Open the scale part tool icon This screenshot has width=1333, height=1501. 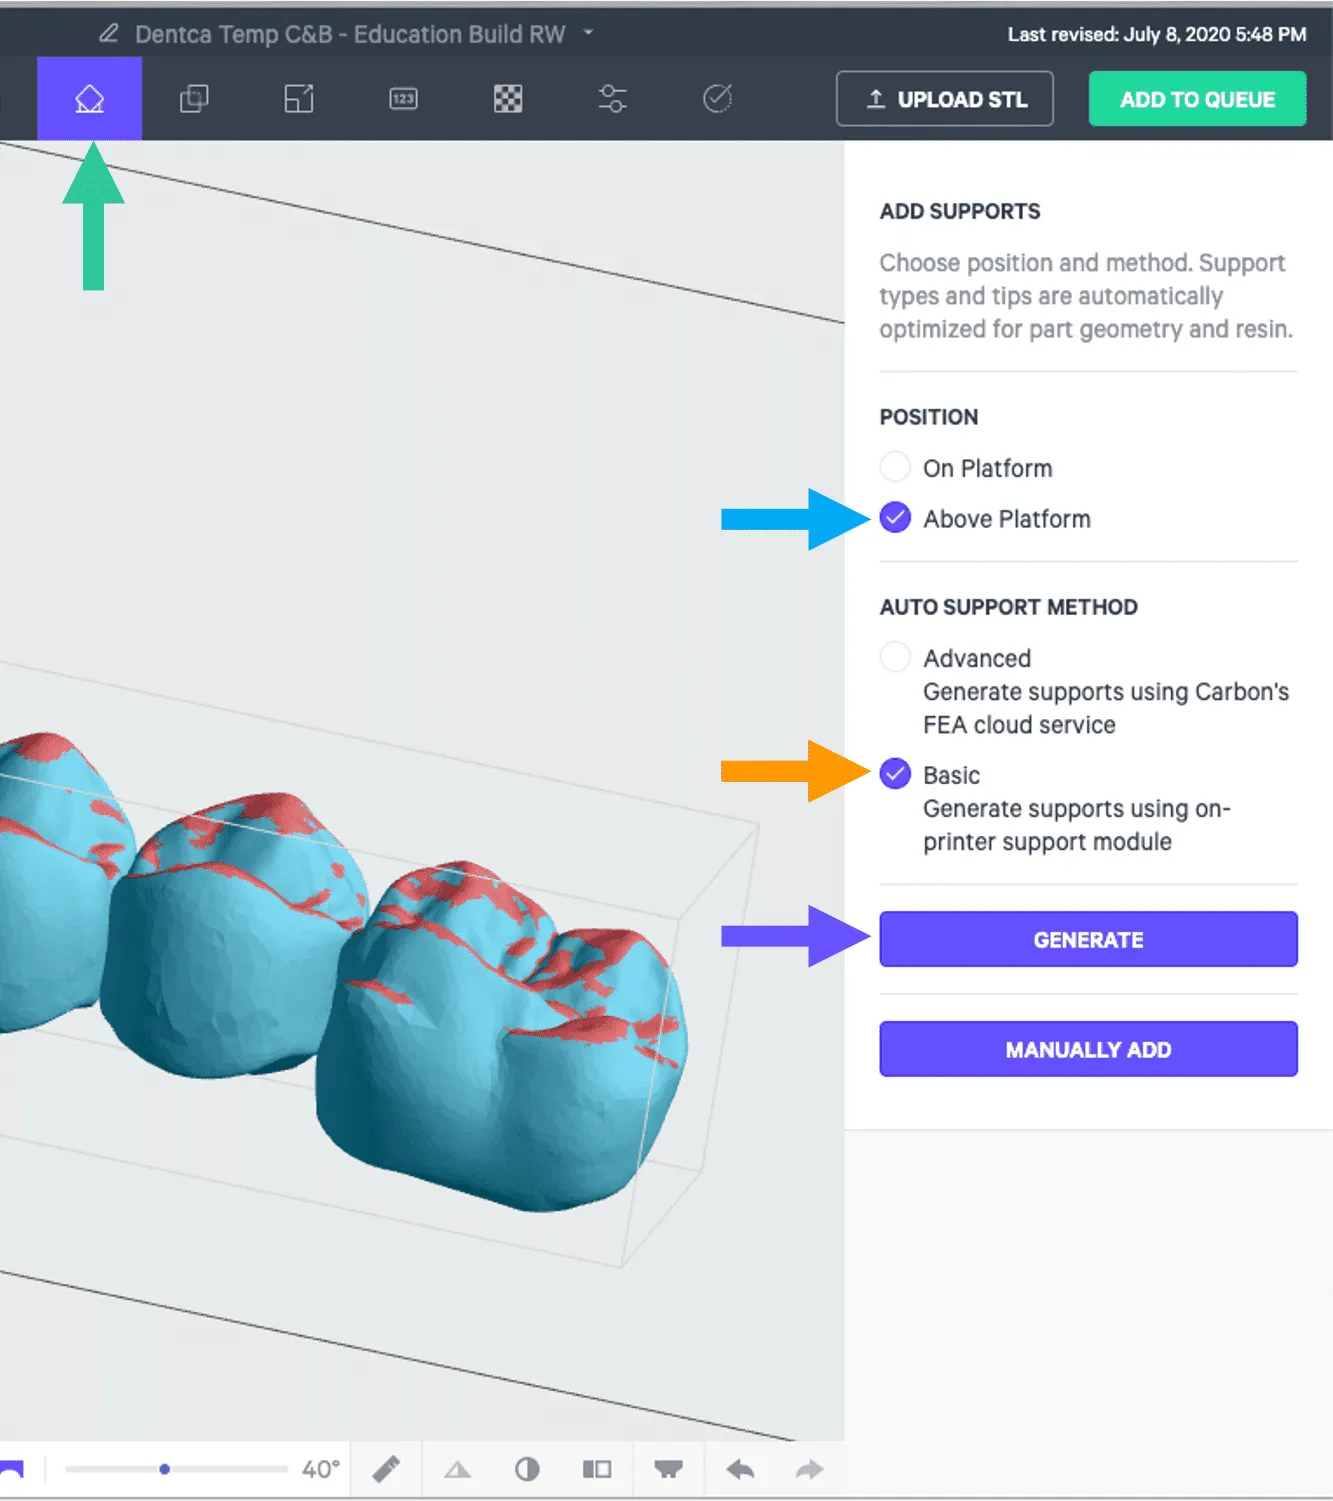tap(299, 98)
